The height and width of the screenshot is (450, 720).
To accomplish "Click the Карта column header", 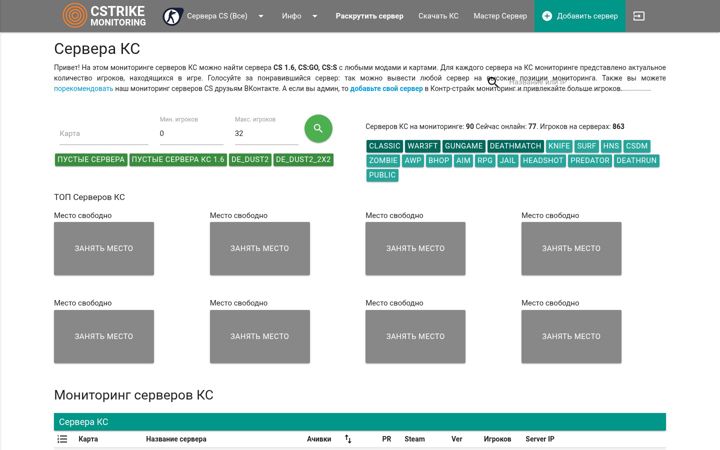I will tap(88, 439).
